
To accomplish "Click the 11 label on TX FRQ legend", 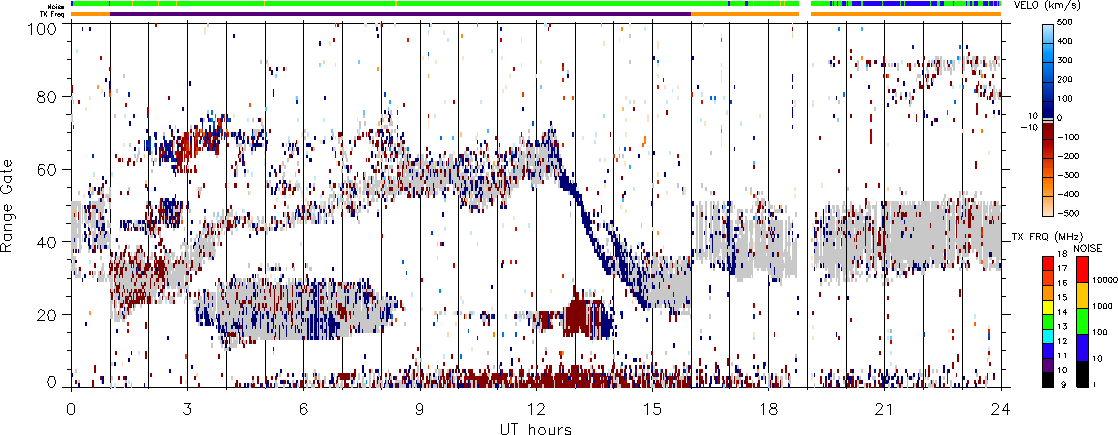I will (x=1062, y=354).
